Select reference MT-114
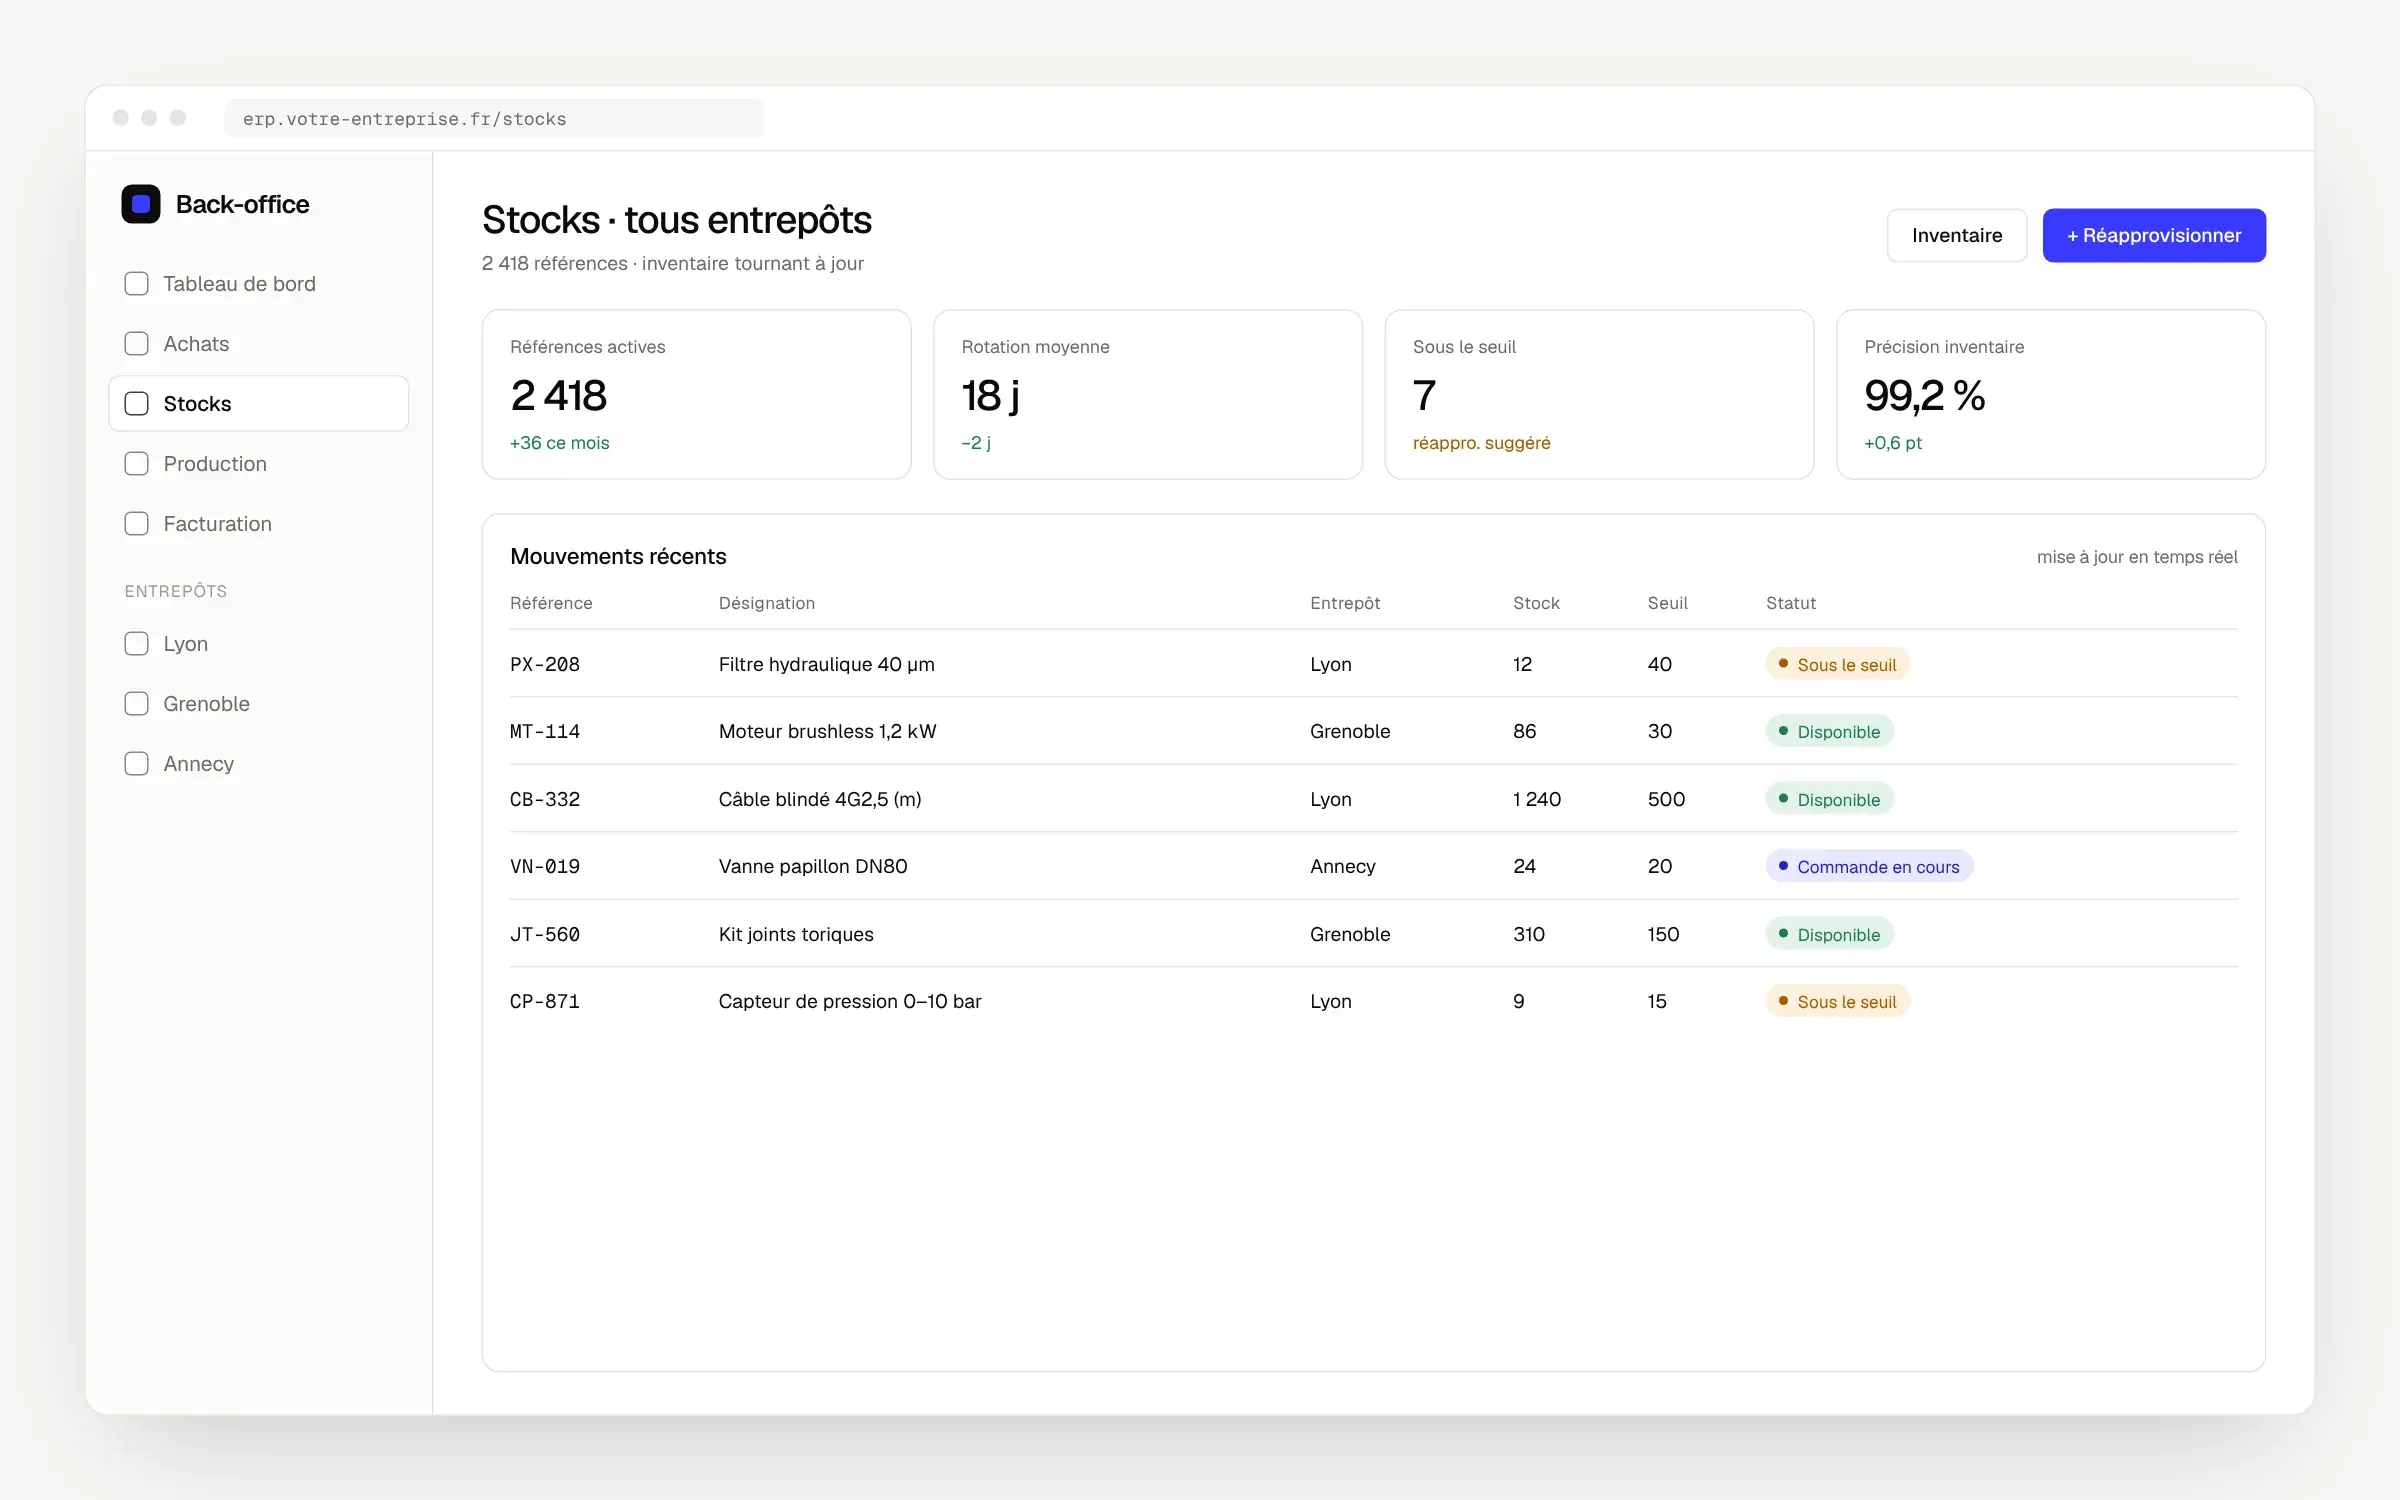Image resolution: width=2400 pixels, height=1500 pixels. 545,731
